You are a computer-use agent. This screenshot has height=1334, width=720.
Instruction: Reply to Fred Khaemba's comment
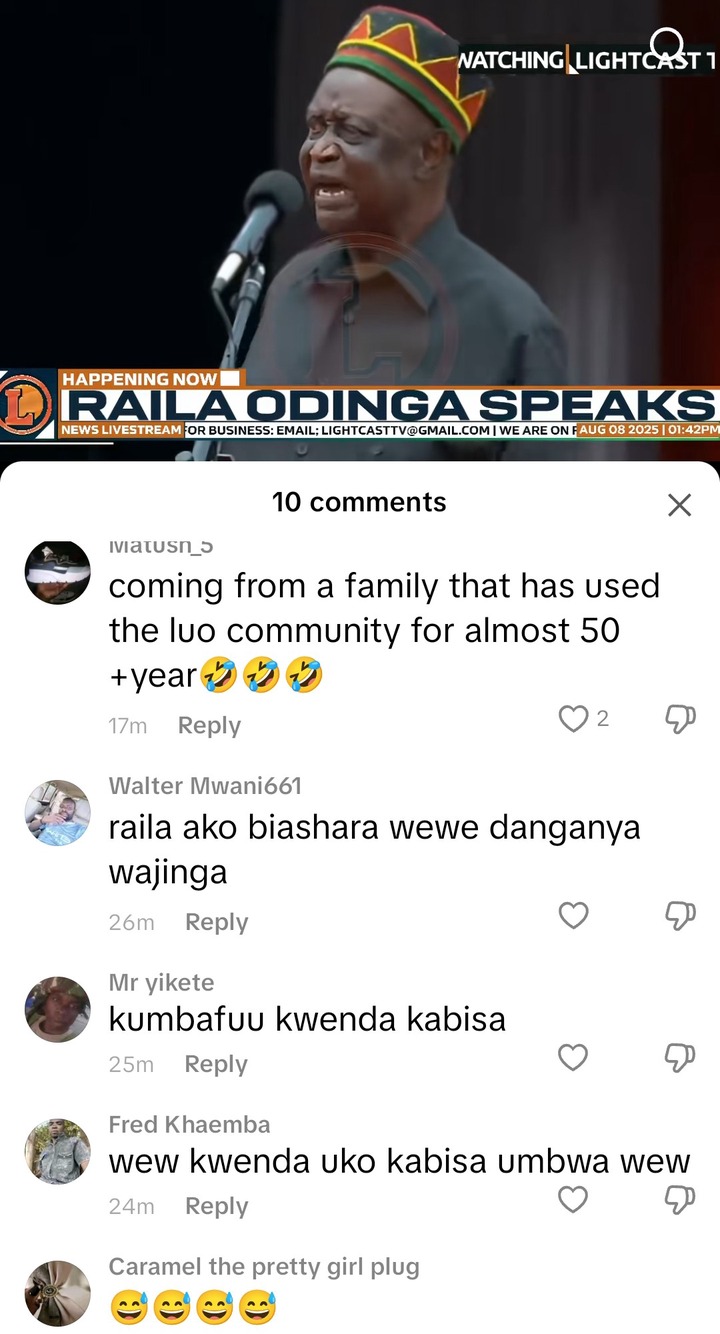click(216, 1206)
